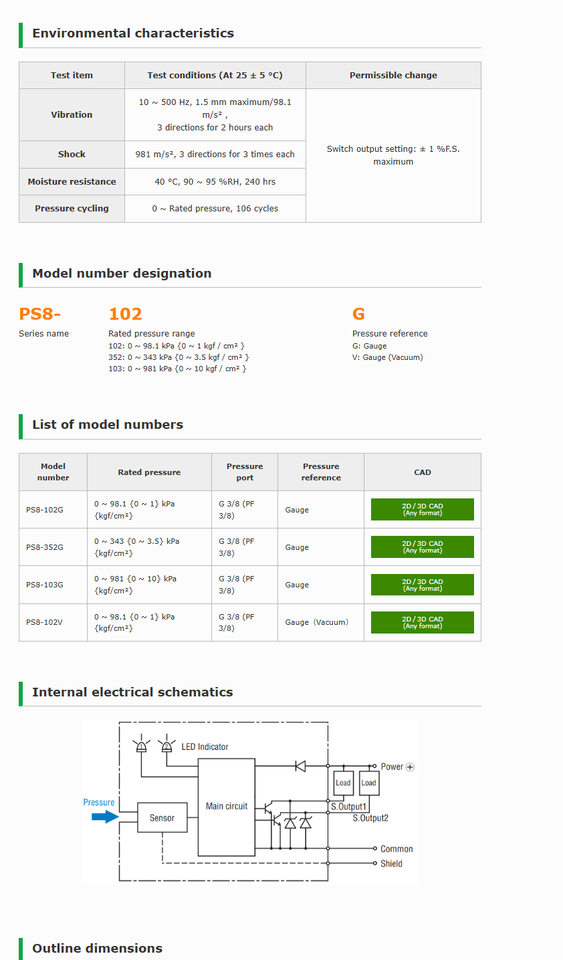Click the orange 102 rated pressure code

(125, 314)
